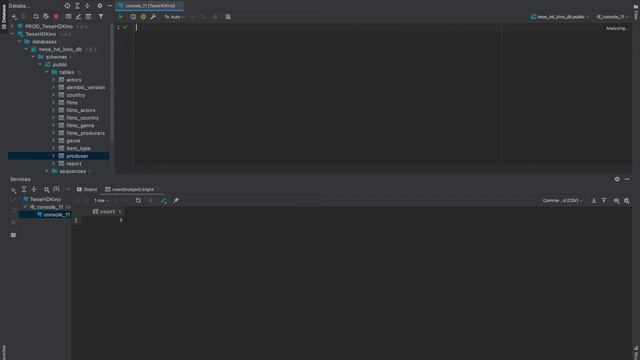This screenshot has height=360, width=640.
Task: Select the highlighted producer table
Action: tap(77, 156)
